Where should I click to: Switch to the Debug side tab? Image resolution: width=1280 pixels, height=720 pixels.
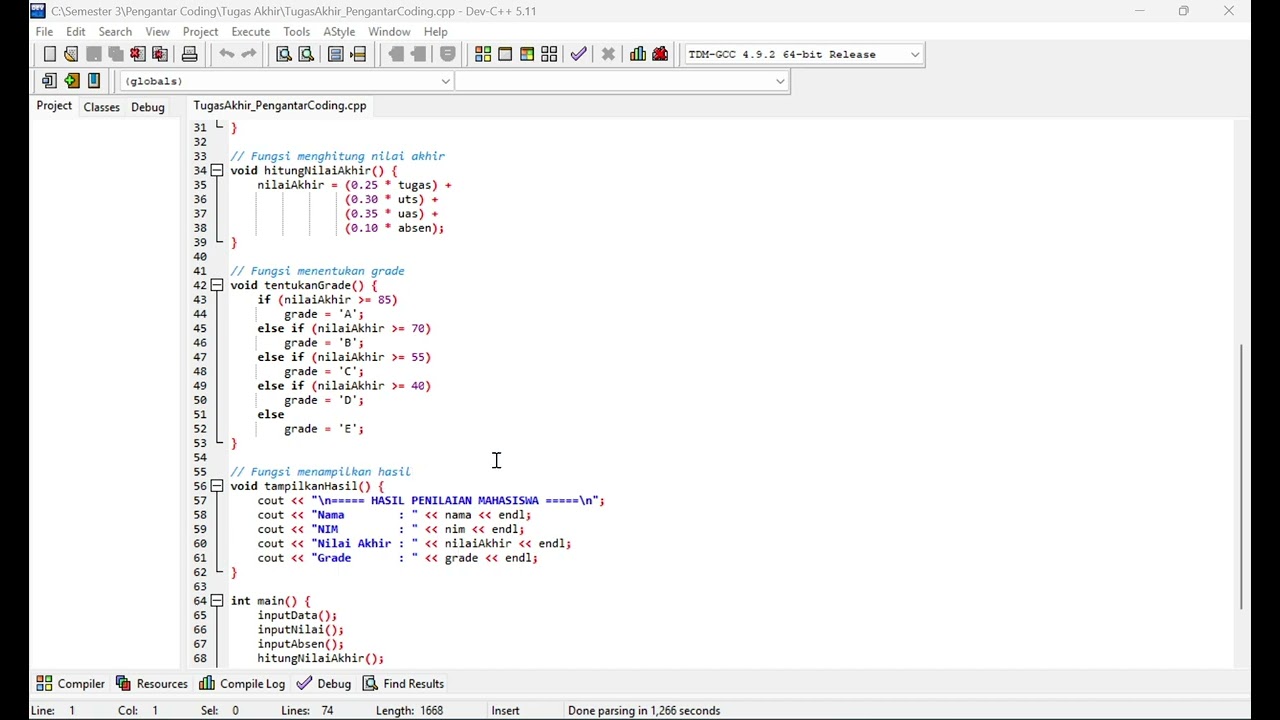coord(148,107)
